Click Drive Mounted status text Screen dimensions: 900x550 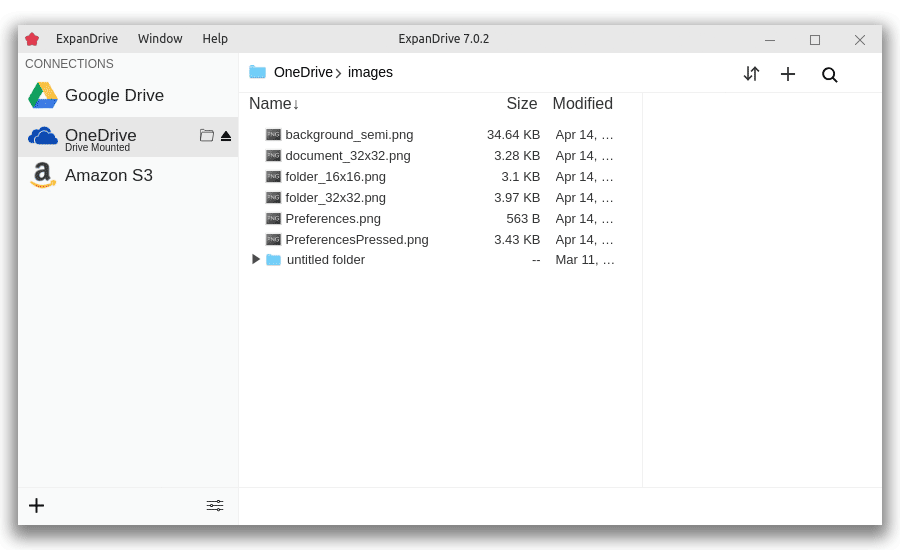click(x=98, y=148)
